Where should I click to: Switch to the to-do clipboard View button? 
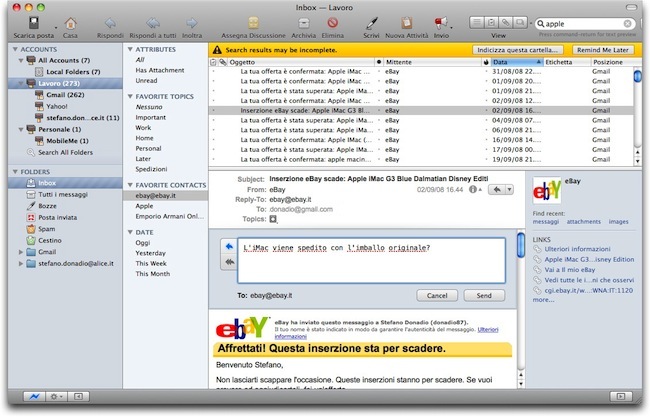(491, 23)
